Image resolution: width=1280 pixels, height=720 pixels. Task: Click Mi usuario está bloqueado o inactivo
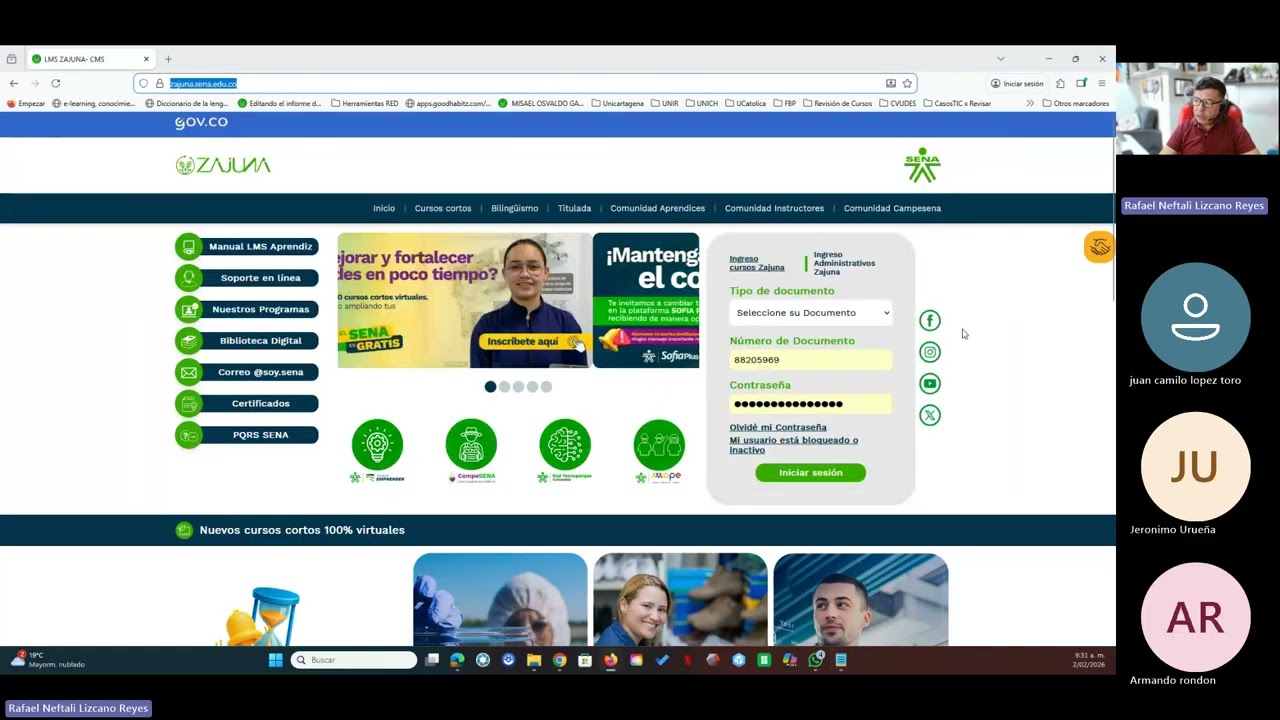[794, 445]
